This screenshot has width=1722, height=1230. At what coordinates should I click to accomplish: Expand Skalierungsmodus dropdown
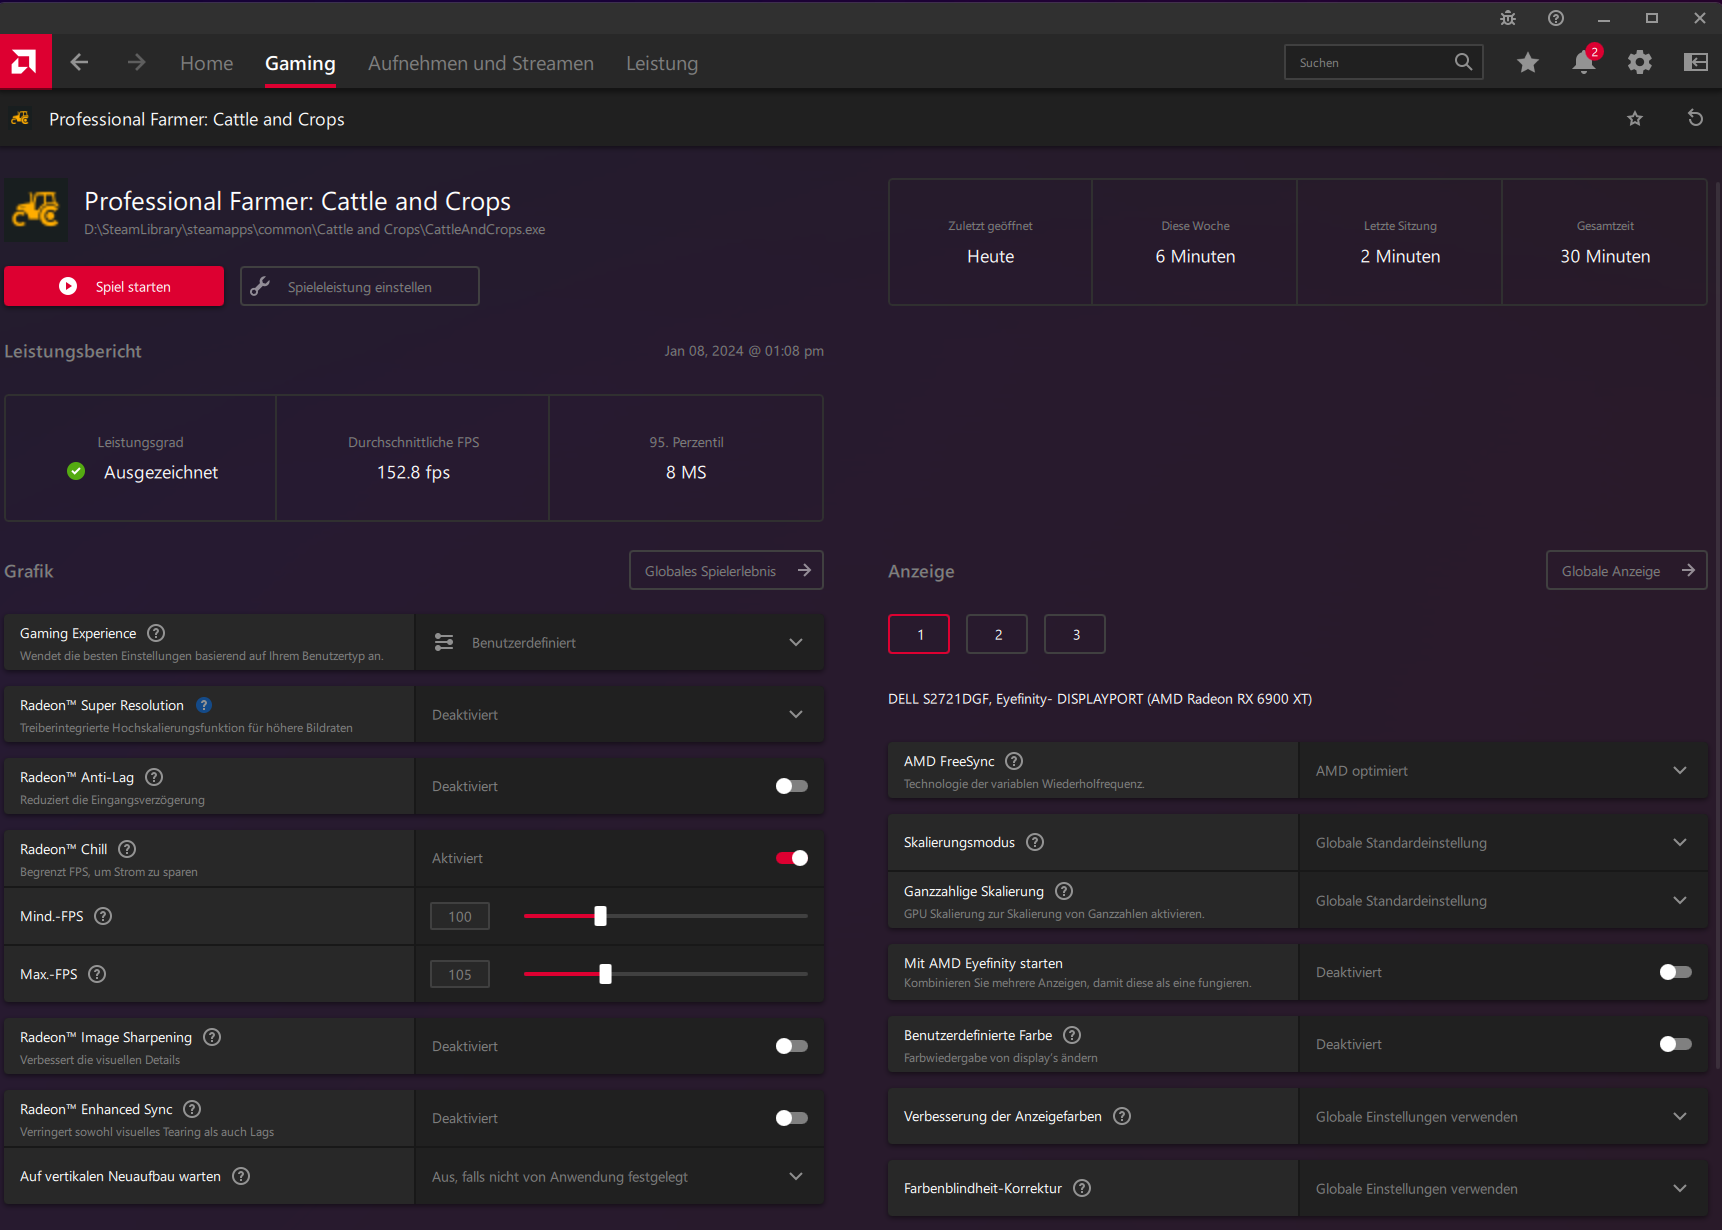(x=1503, y=842)
